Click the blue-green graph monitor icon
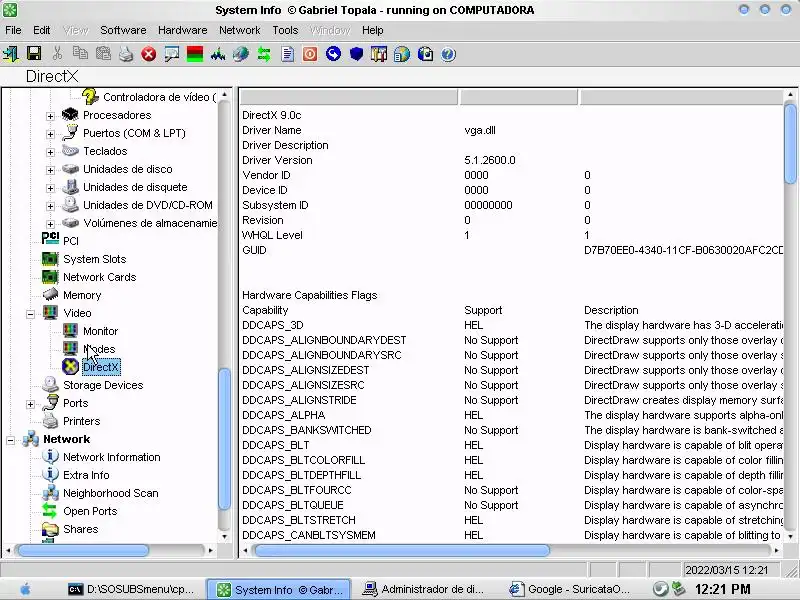This screenshot has height=600, width=800. point(218,54)
